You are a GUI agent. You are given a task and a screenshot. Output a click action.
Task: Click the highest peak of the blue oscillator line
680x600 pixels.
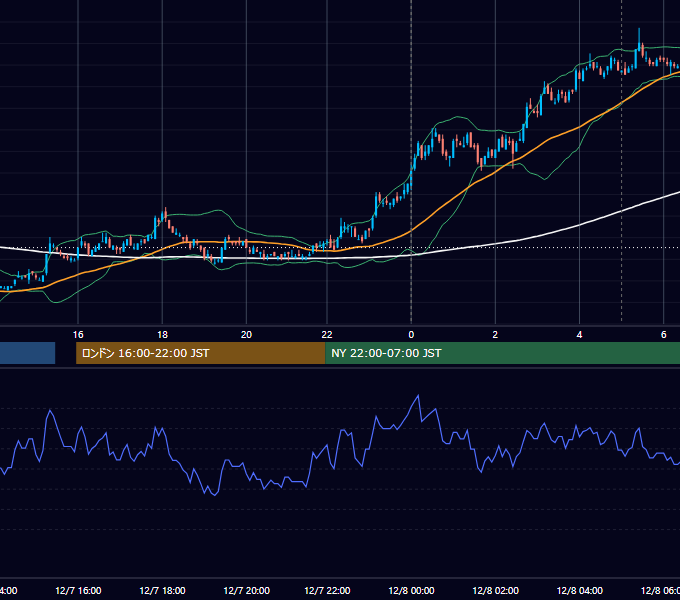pos(418,395)
